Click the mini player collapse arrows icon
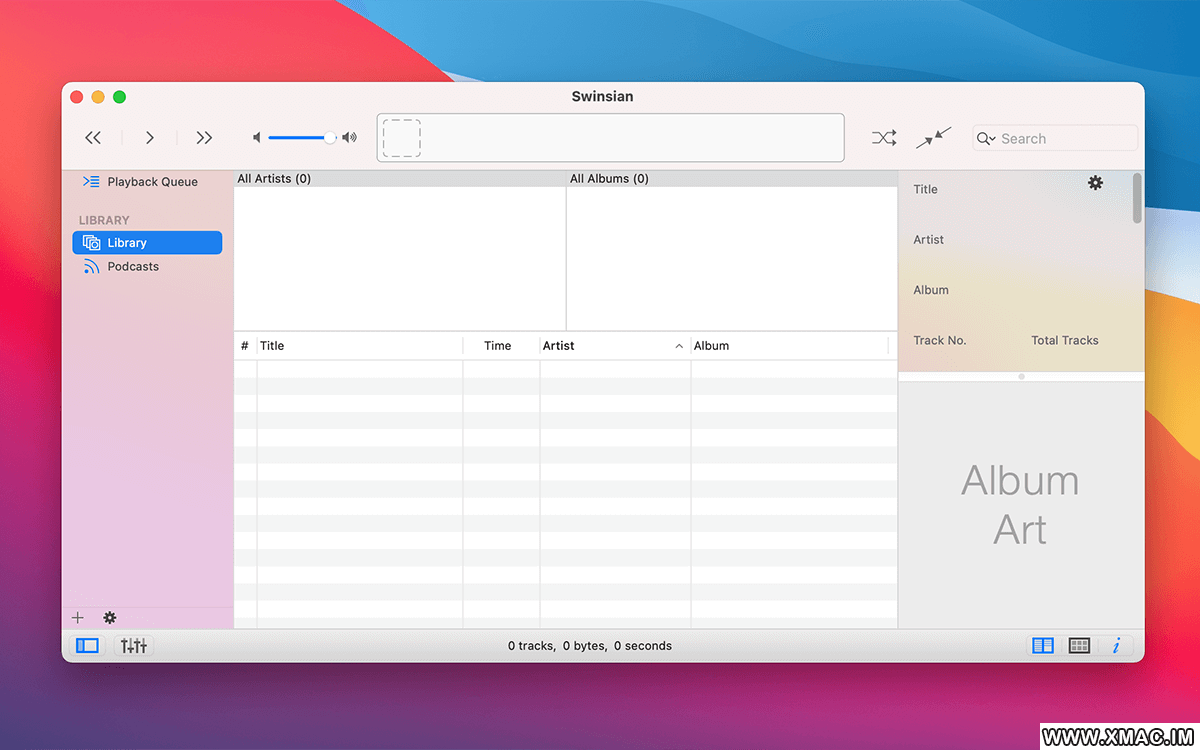Image resolution: width=1200 pixels, height=750 pixels. (933, 138)
